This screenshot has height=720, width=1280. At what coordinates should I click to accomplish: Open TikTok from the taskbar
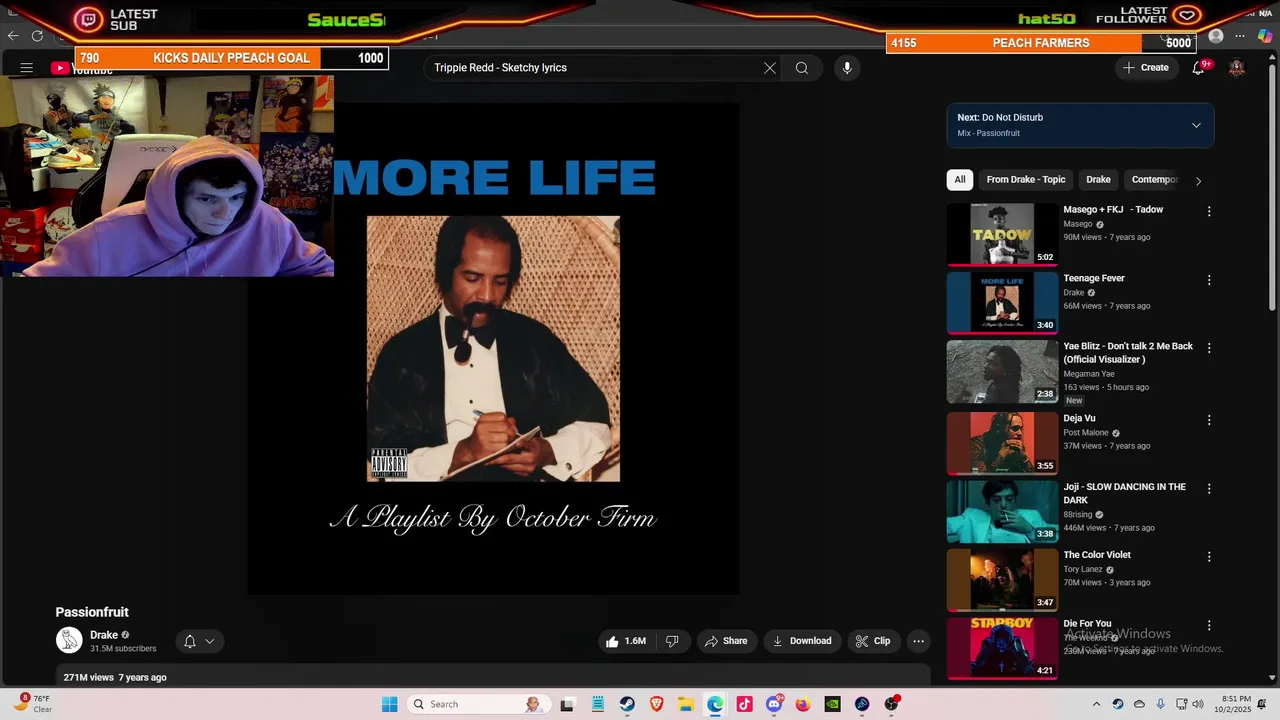click(744, 704)
